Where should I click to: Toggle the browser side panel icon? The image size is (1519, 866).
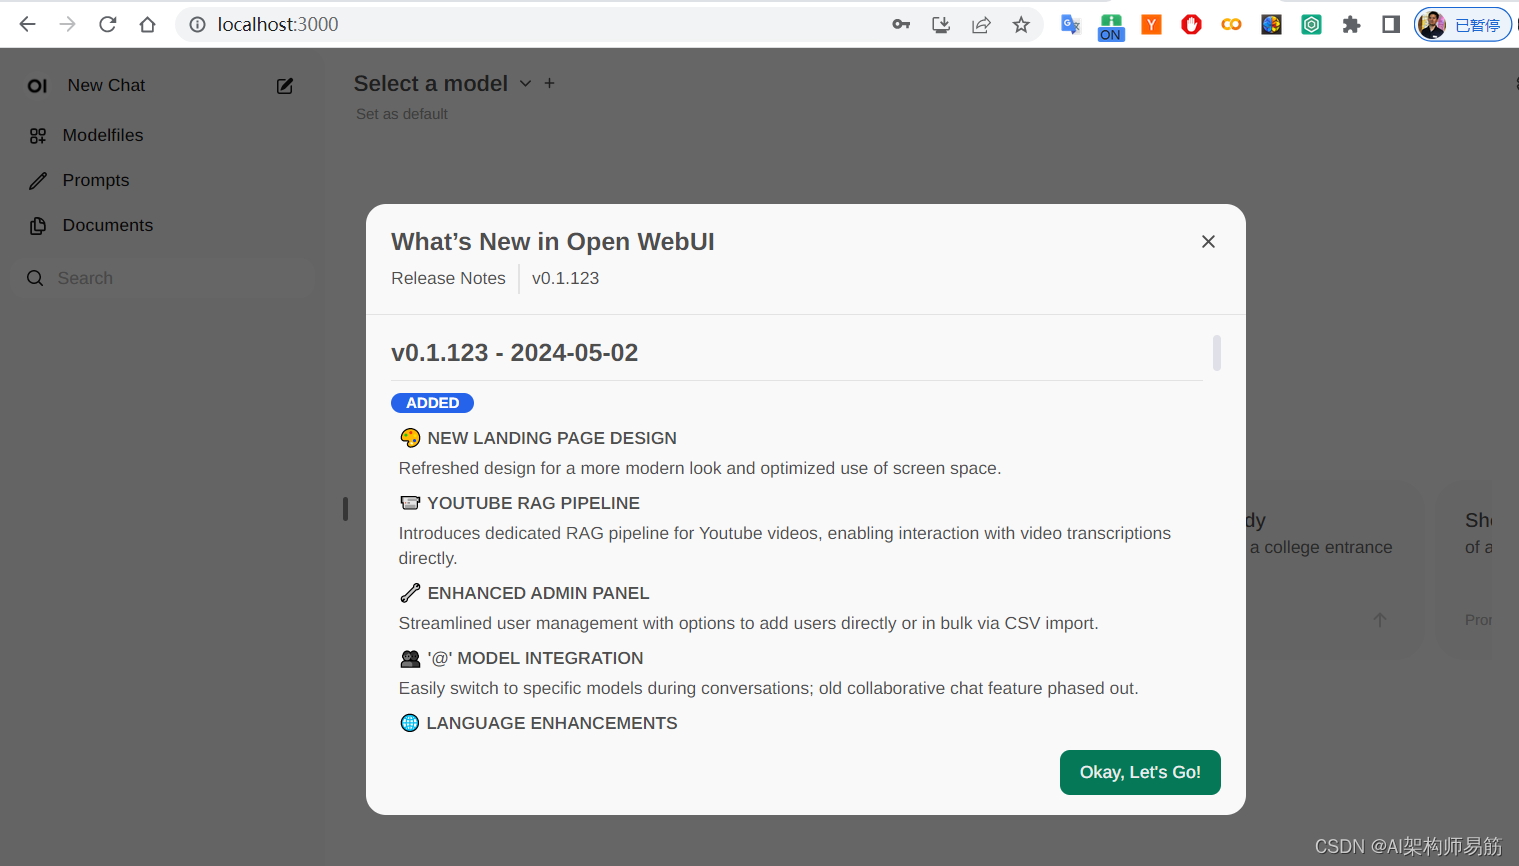[x=1391, y=24]
